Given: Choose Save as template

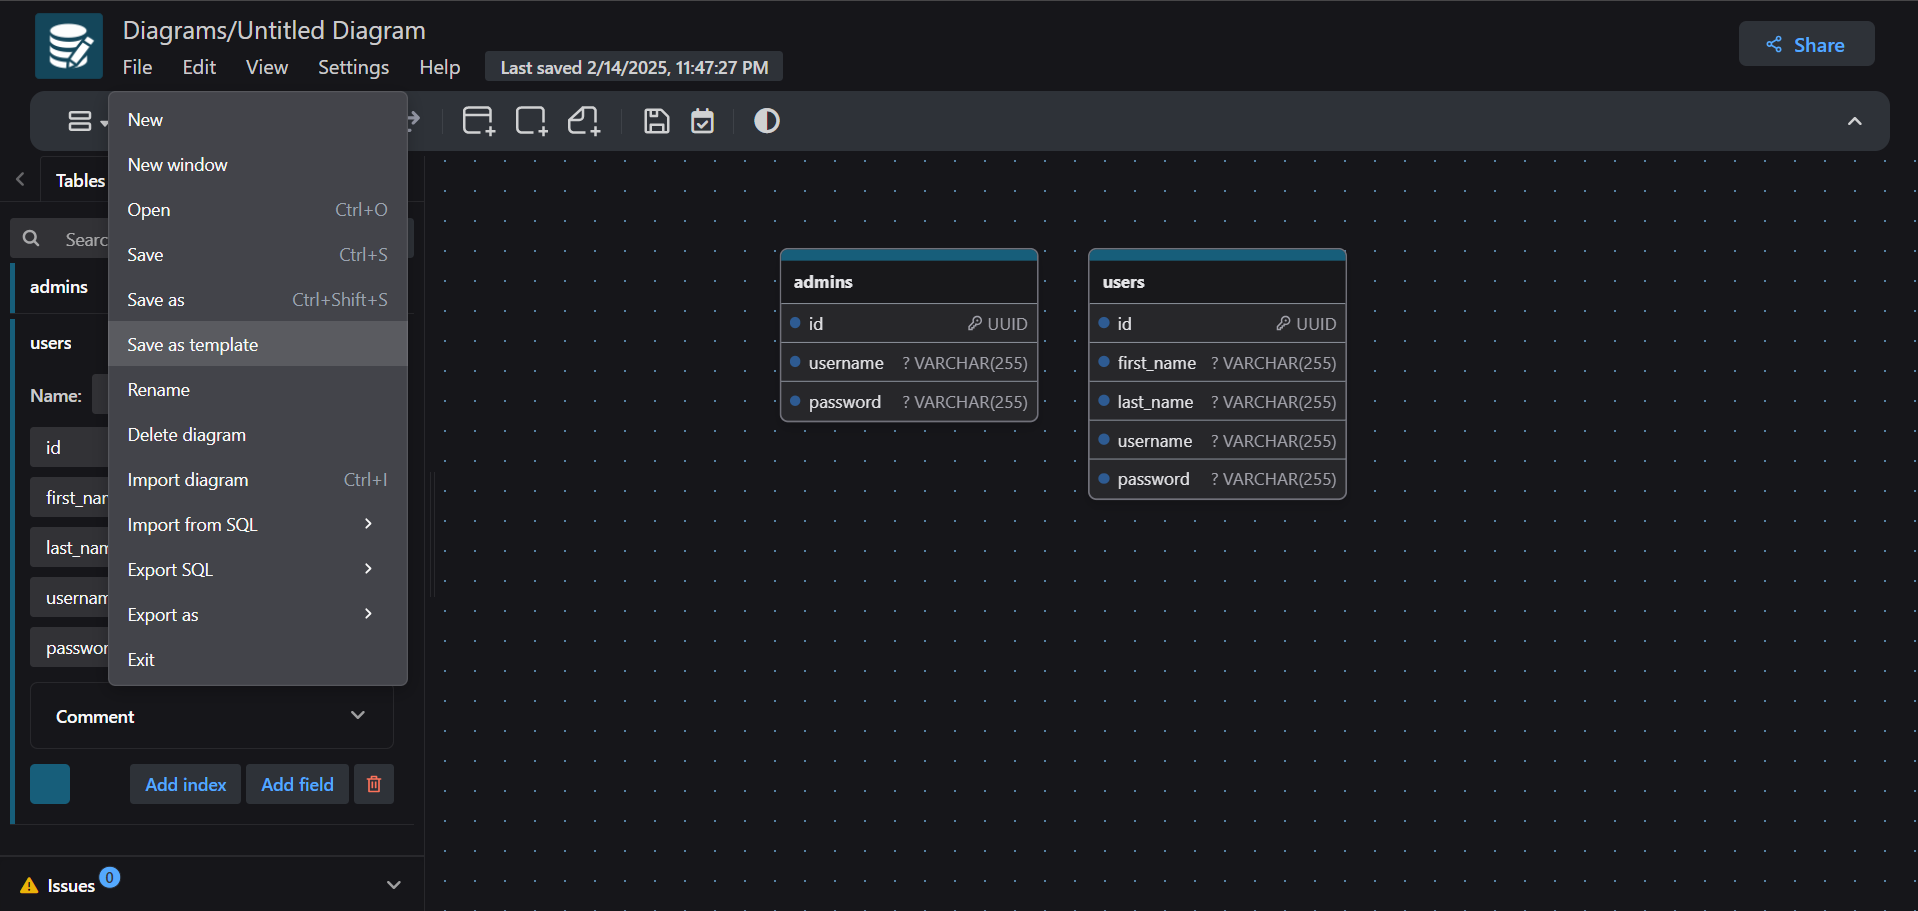Looking at the screenshot, I should (x=258, y=344).
